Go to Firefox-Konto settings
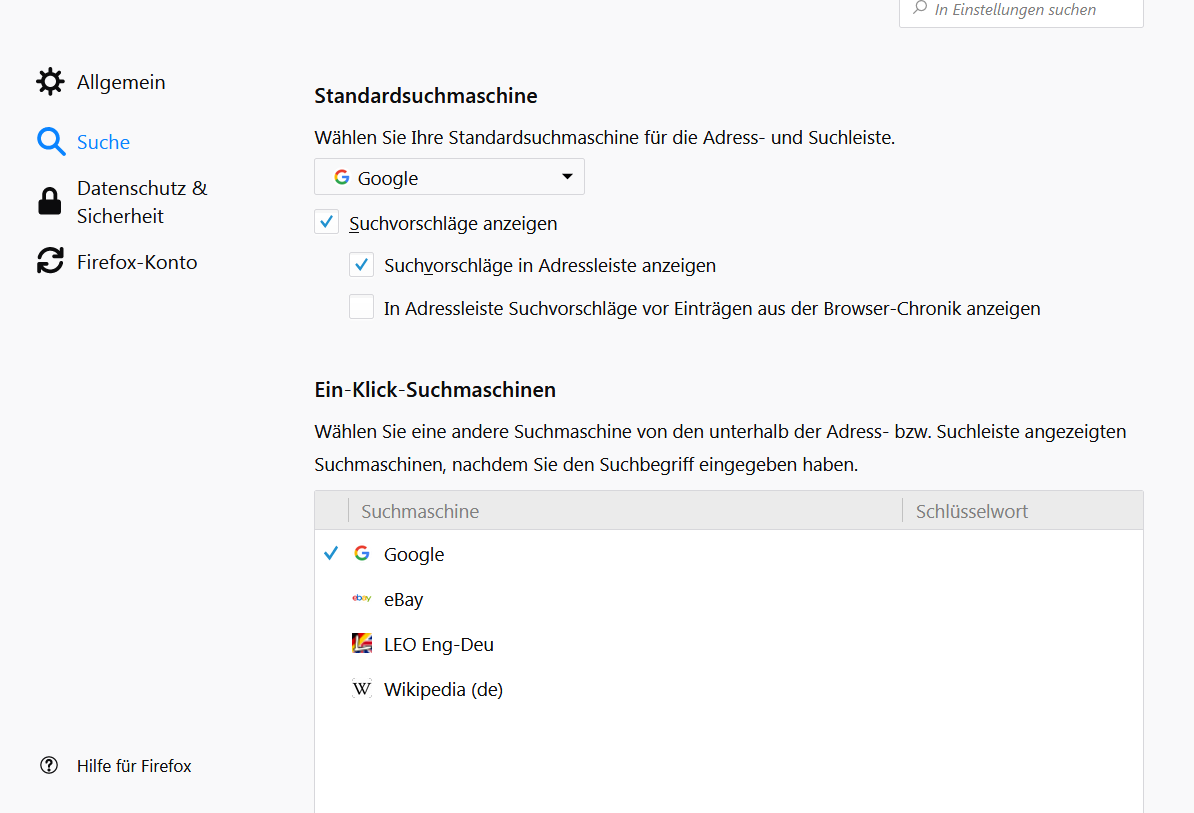 [137, 262]
